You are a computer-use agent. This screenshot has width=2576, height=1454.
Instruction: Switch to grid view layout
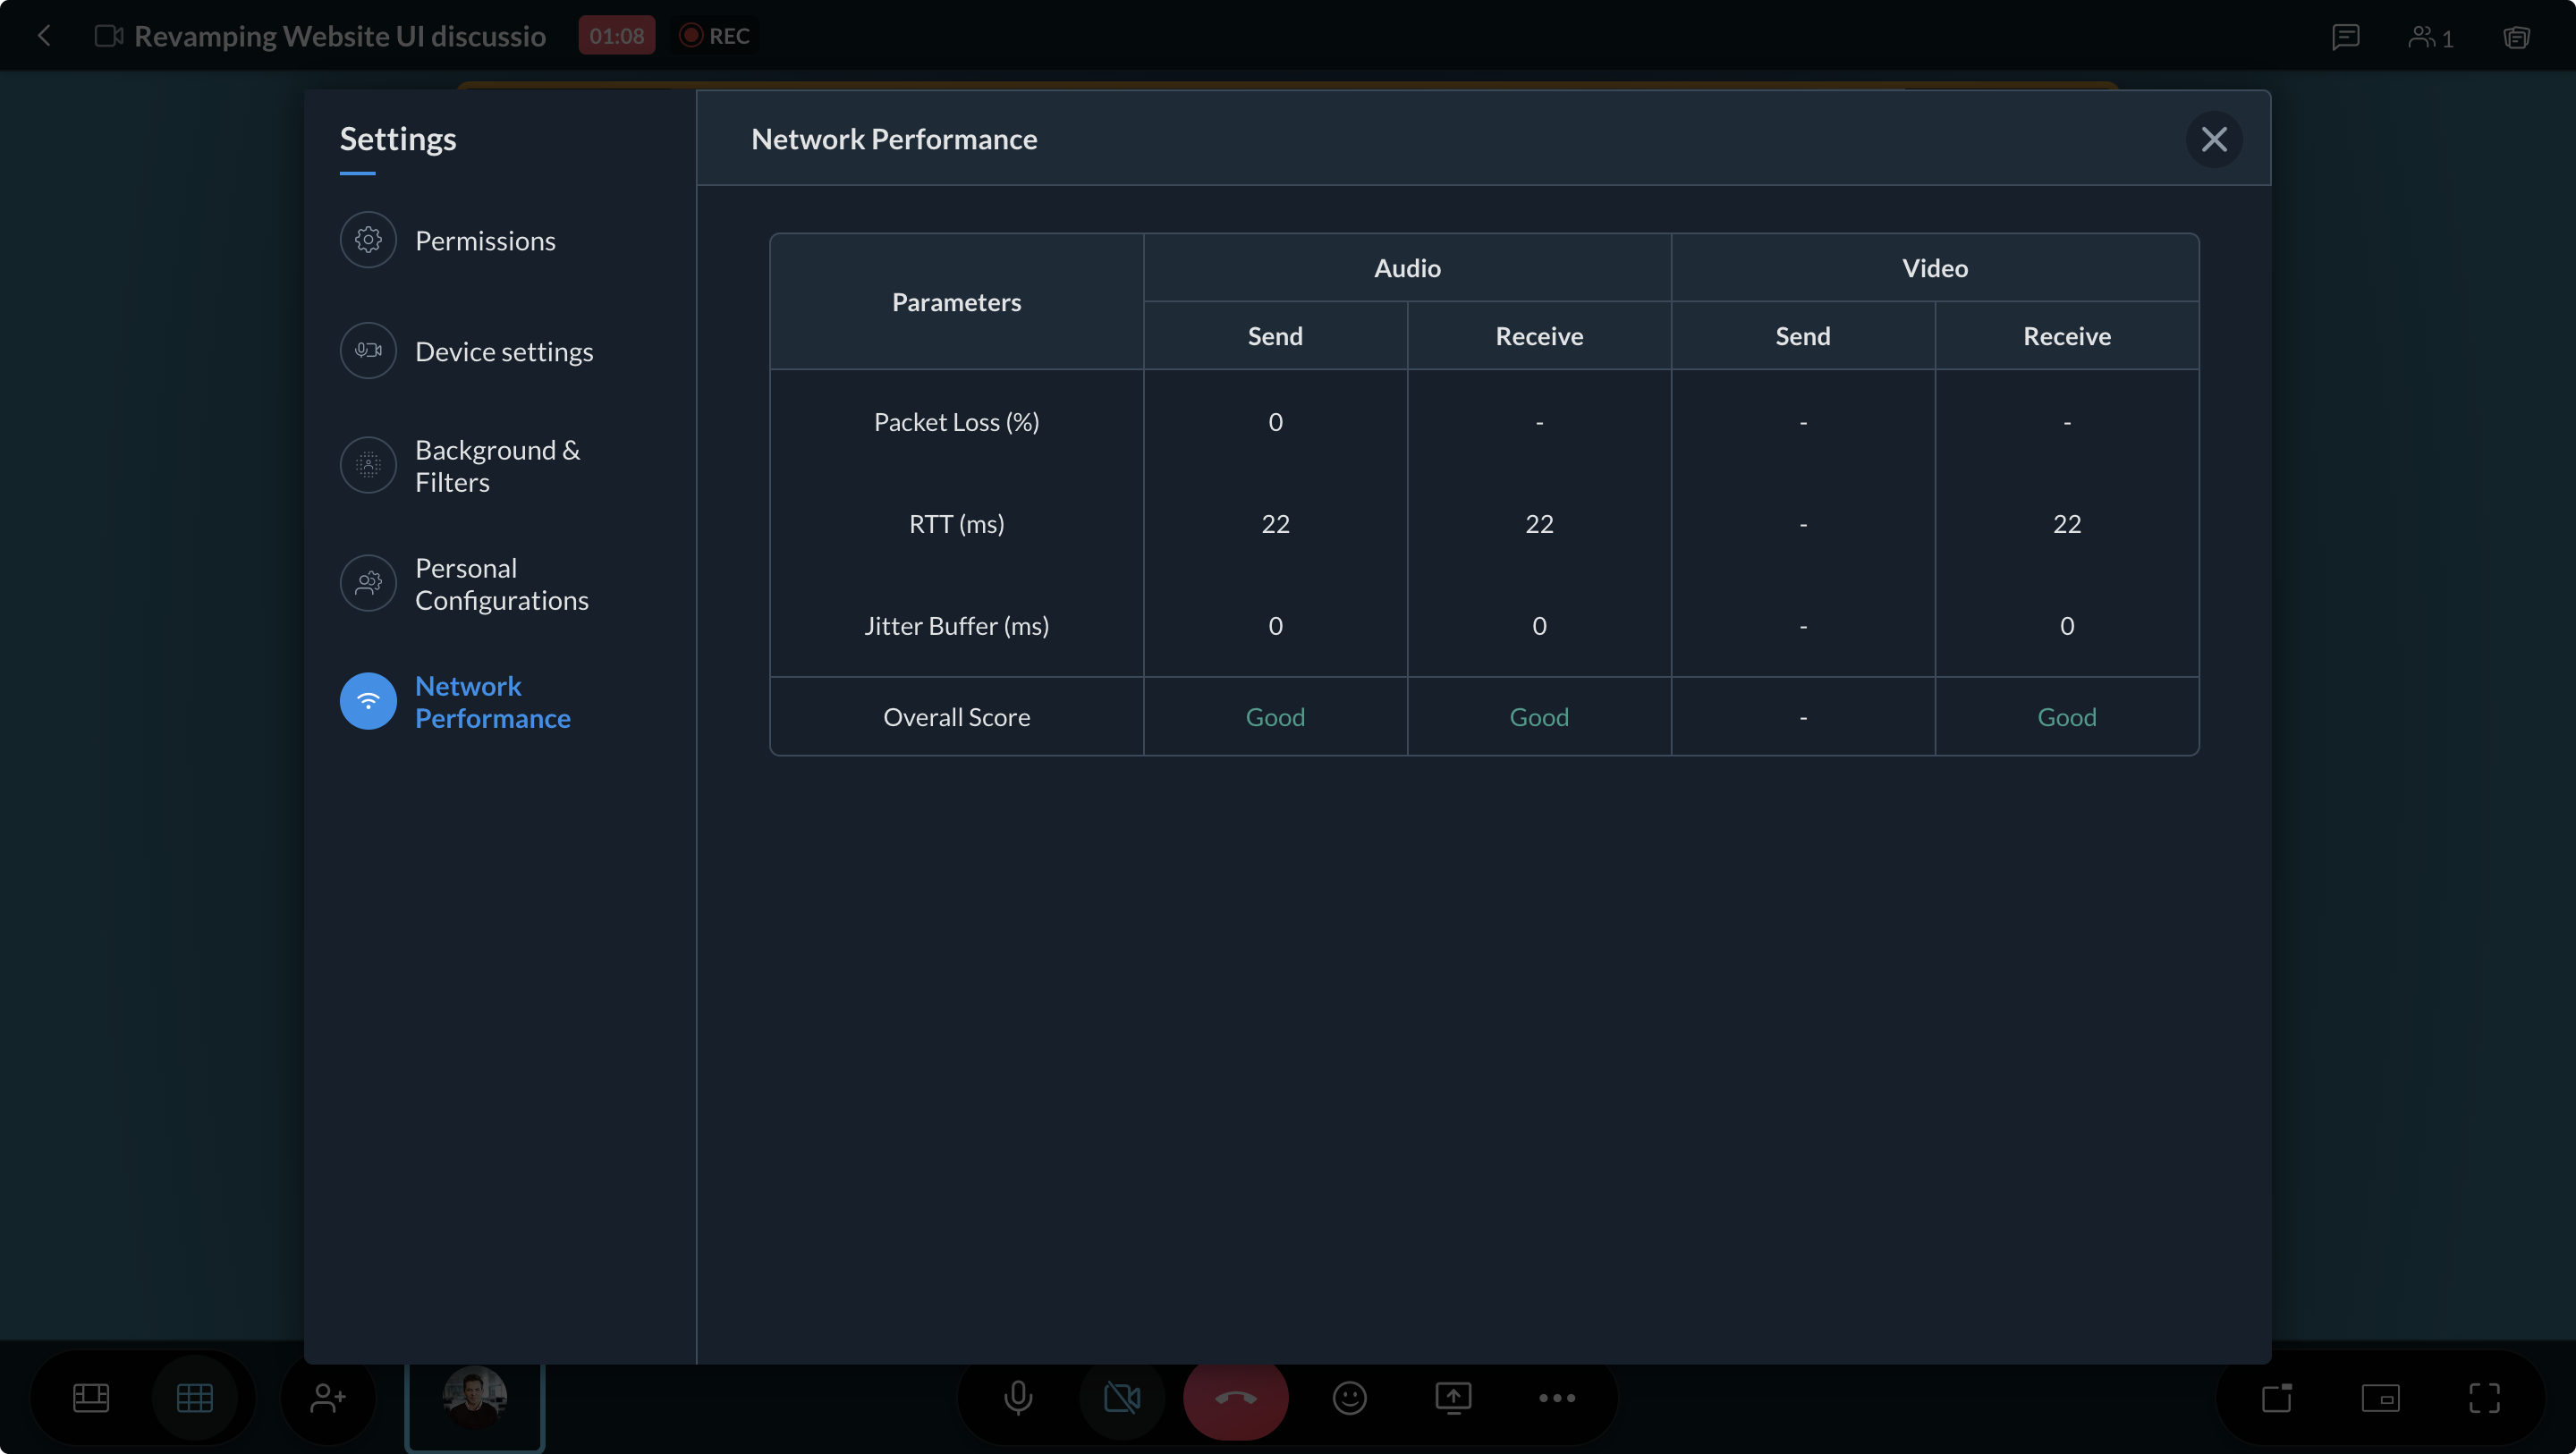[x=194, y=1397]
